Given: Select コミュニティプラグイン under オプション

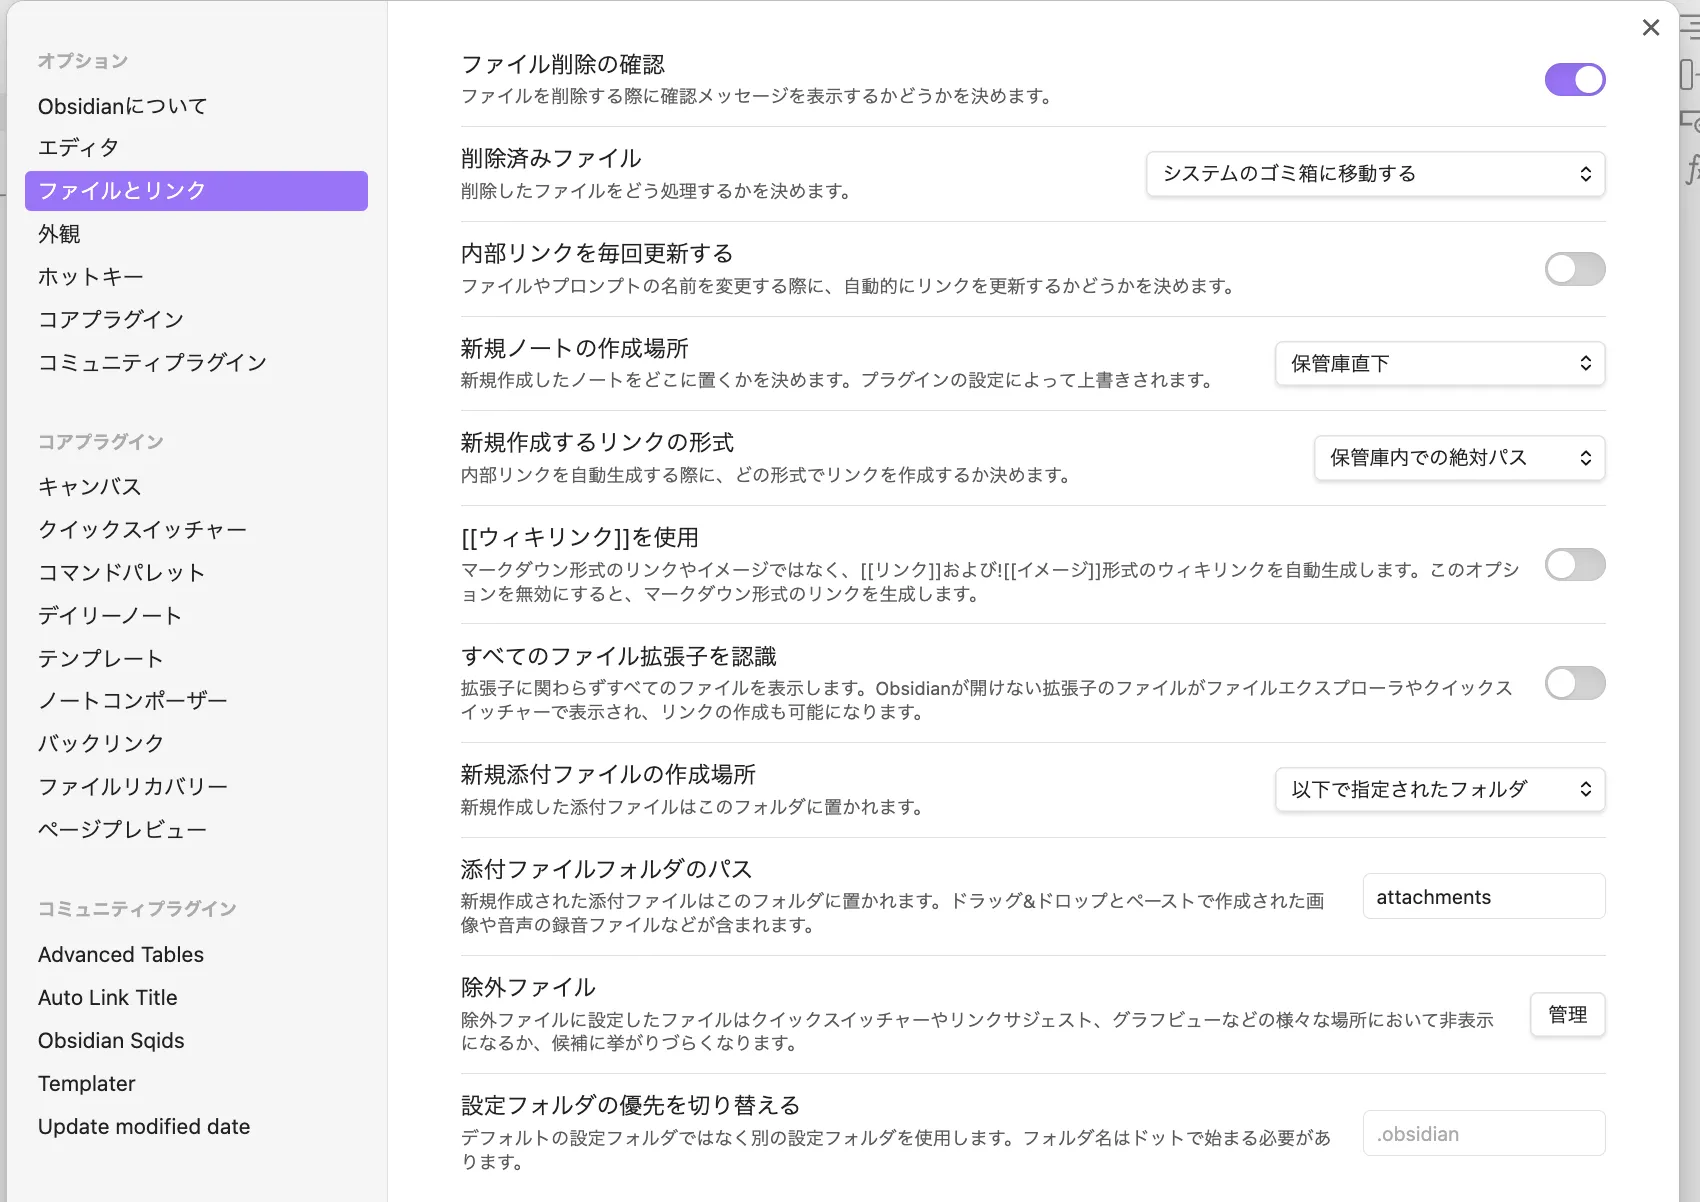Looking at the screenshot, I should (x=152, y=362).
